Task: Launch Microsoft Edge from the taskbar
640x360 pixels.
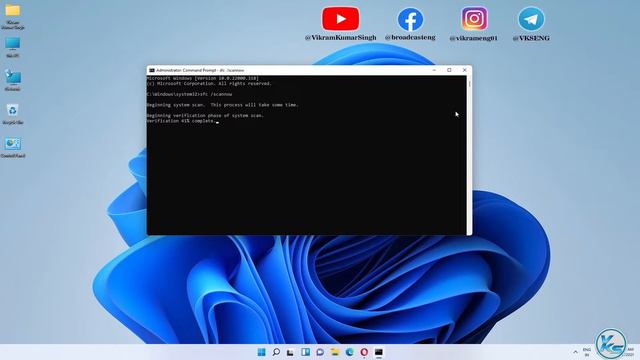Action: click(350, 352)
